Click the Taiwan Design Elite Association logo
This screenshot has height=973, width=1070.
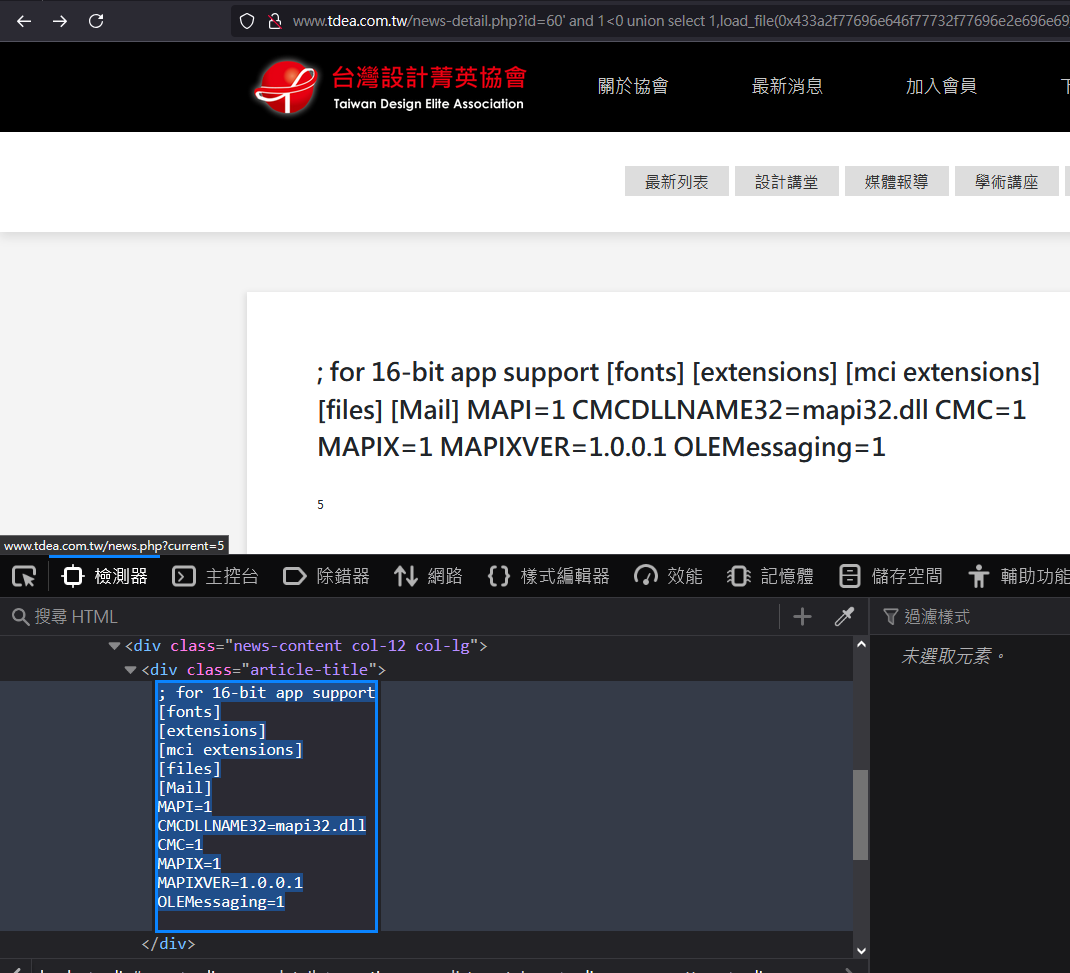coord(390,87)
